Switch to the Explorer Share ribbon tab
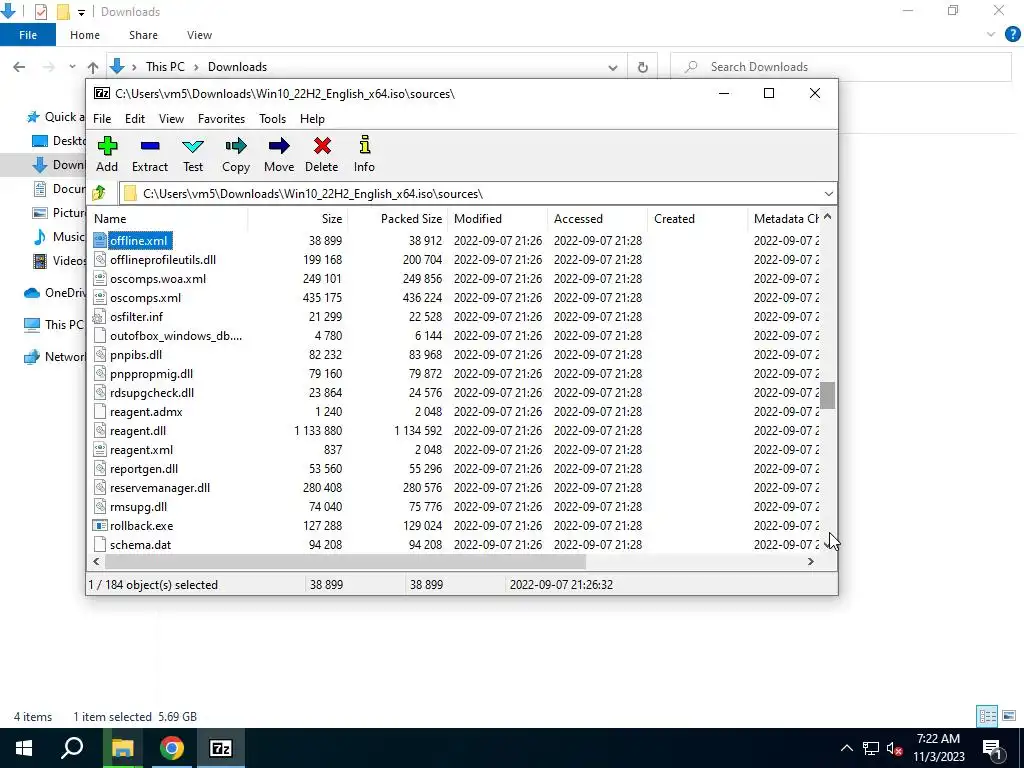 (x=143, y=35)
